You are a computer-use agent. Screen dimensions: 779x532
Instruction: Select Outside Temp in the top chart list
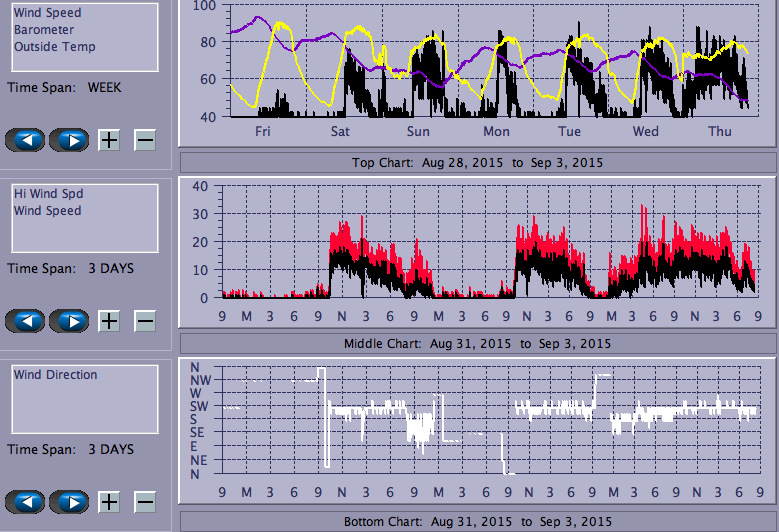(x=55, y=47)
